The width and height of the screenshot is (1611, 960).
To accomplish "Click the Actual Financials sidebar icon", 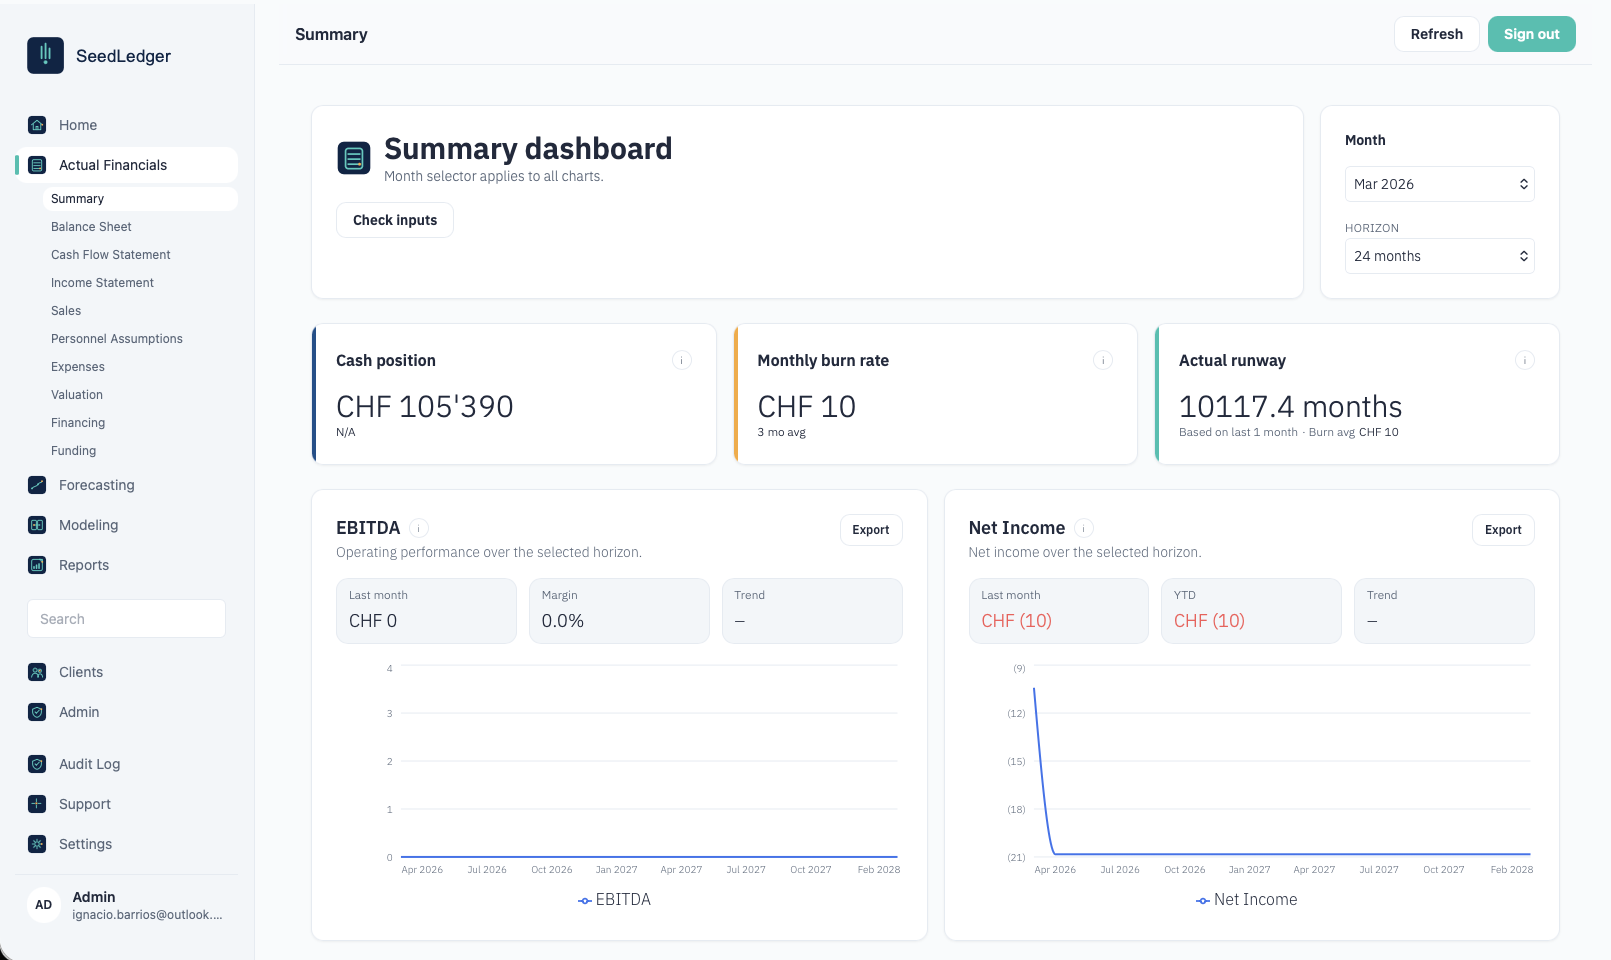I will click(37, 165).
